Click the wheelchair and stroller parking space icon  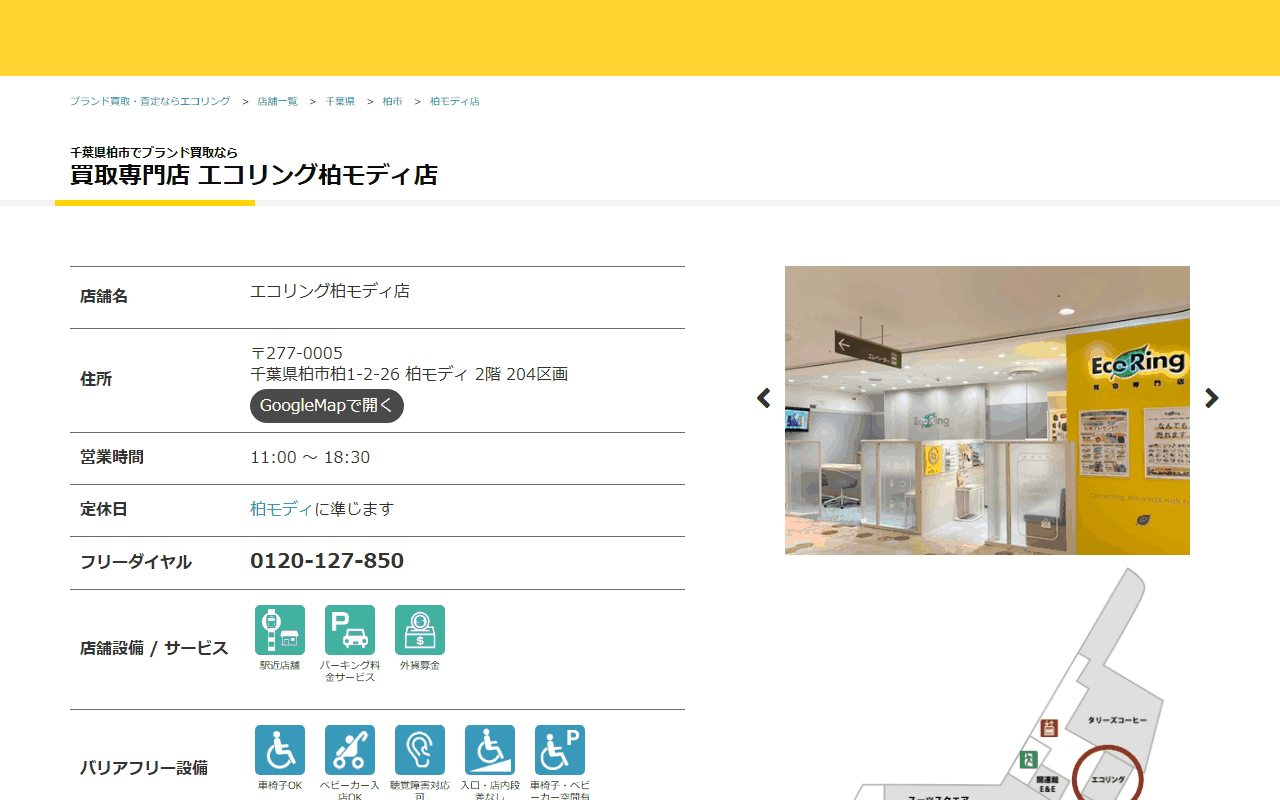pyautogui.click(x=560, y=750)
